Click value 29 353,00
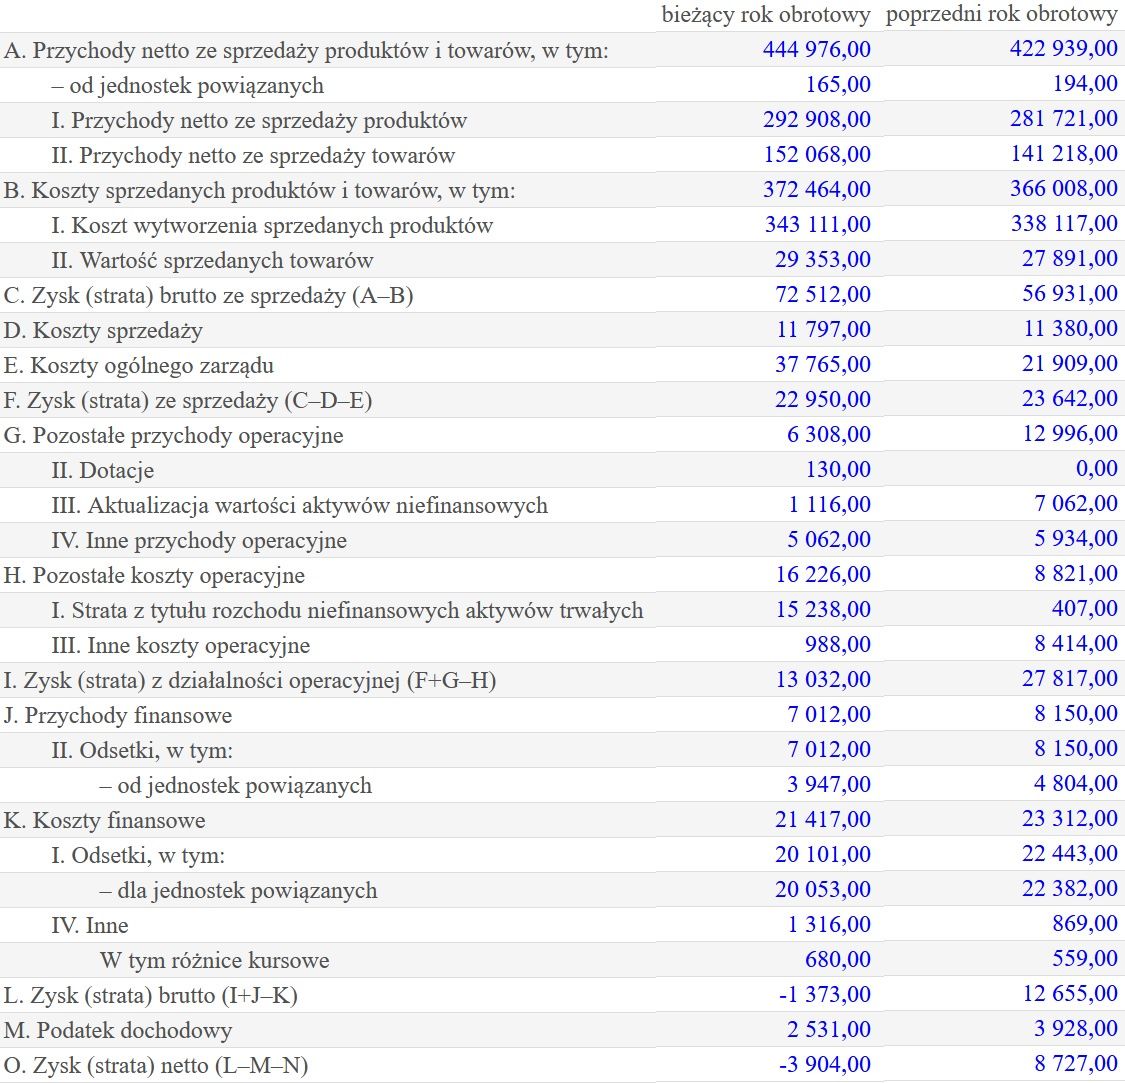Viewport: 1125px width, 1083px height. (x=822, y=260)
